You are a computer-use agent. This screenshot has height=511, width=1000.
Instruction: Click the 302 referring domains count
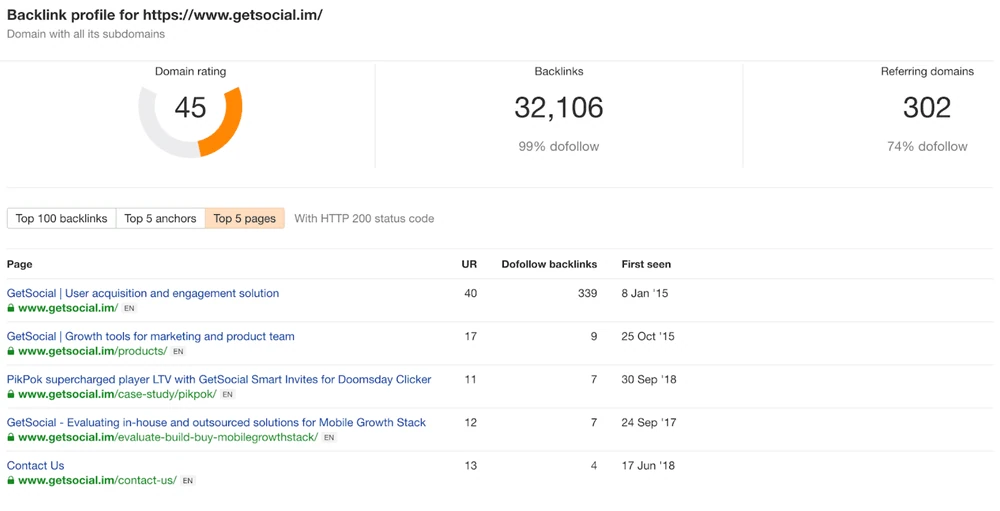927,108
